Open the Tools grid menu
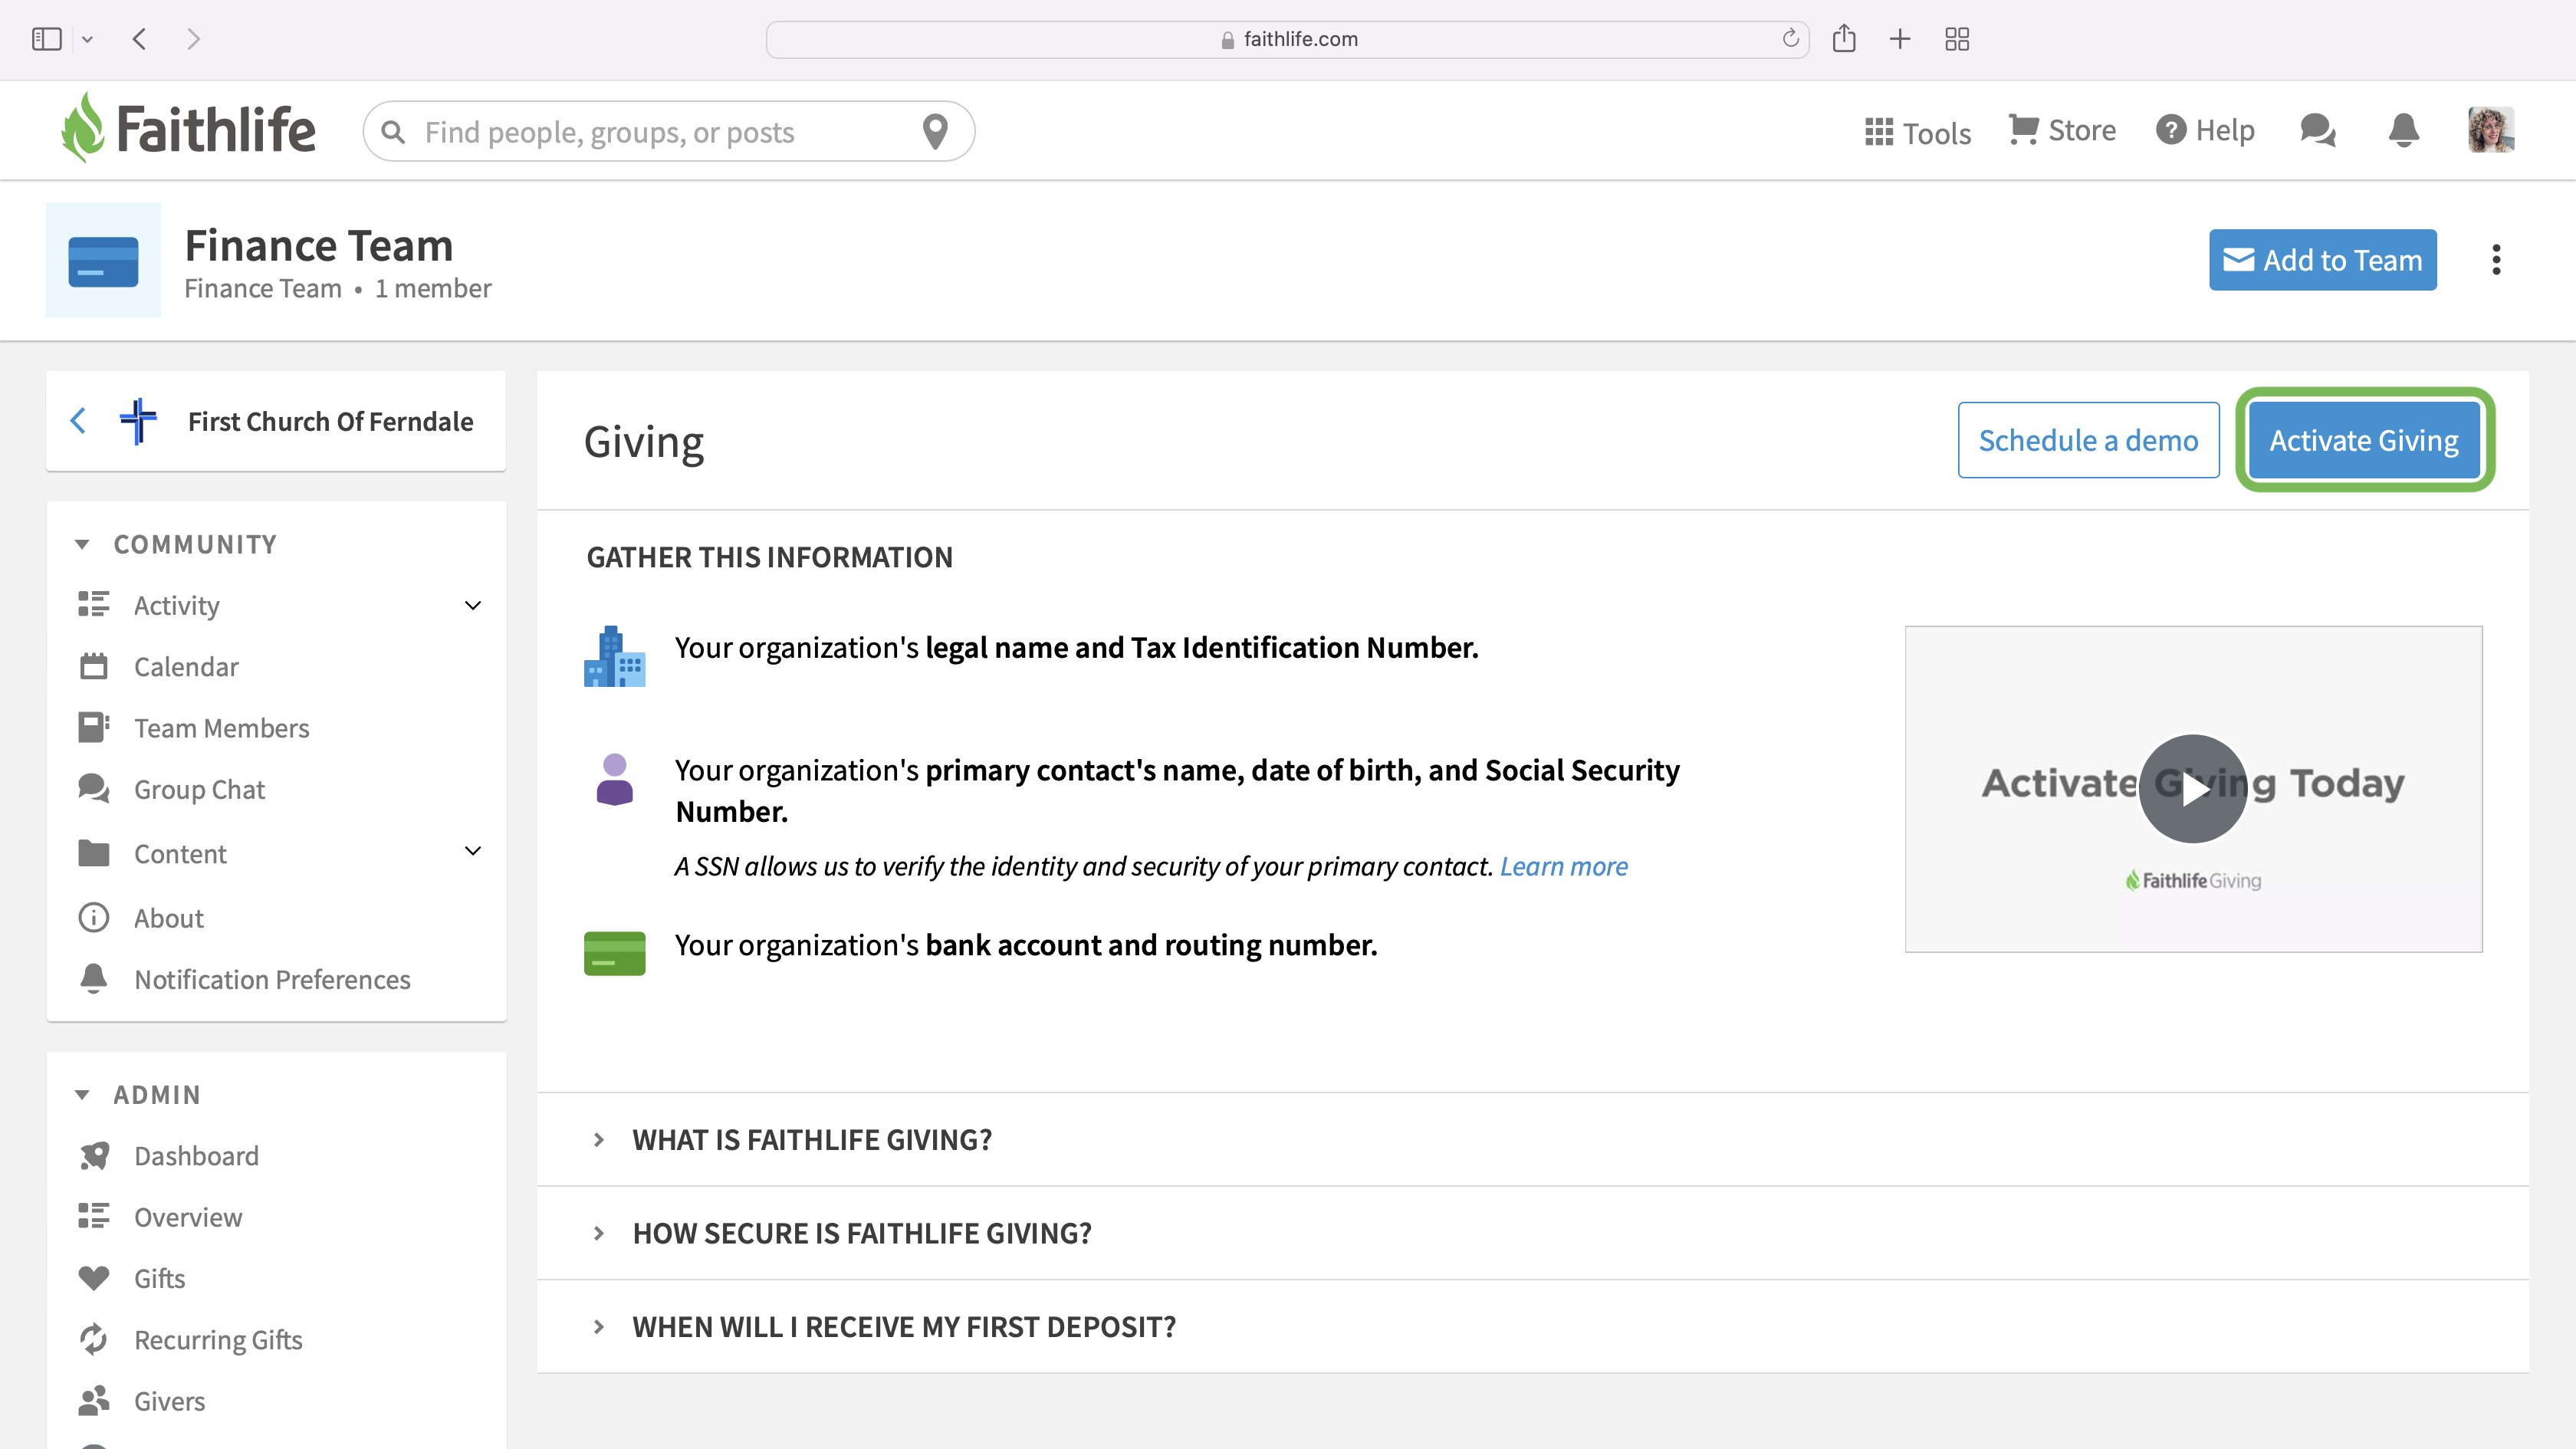 pos(1917,132)
